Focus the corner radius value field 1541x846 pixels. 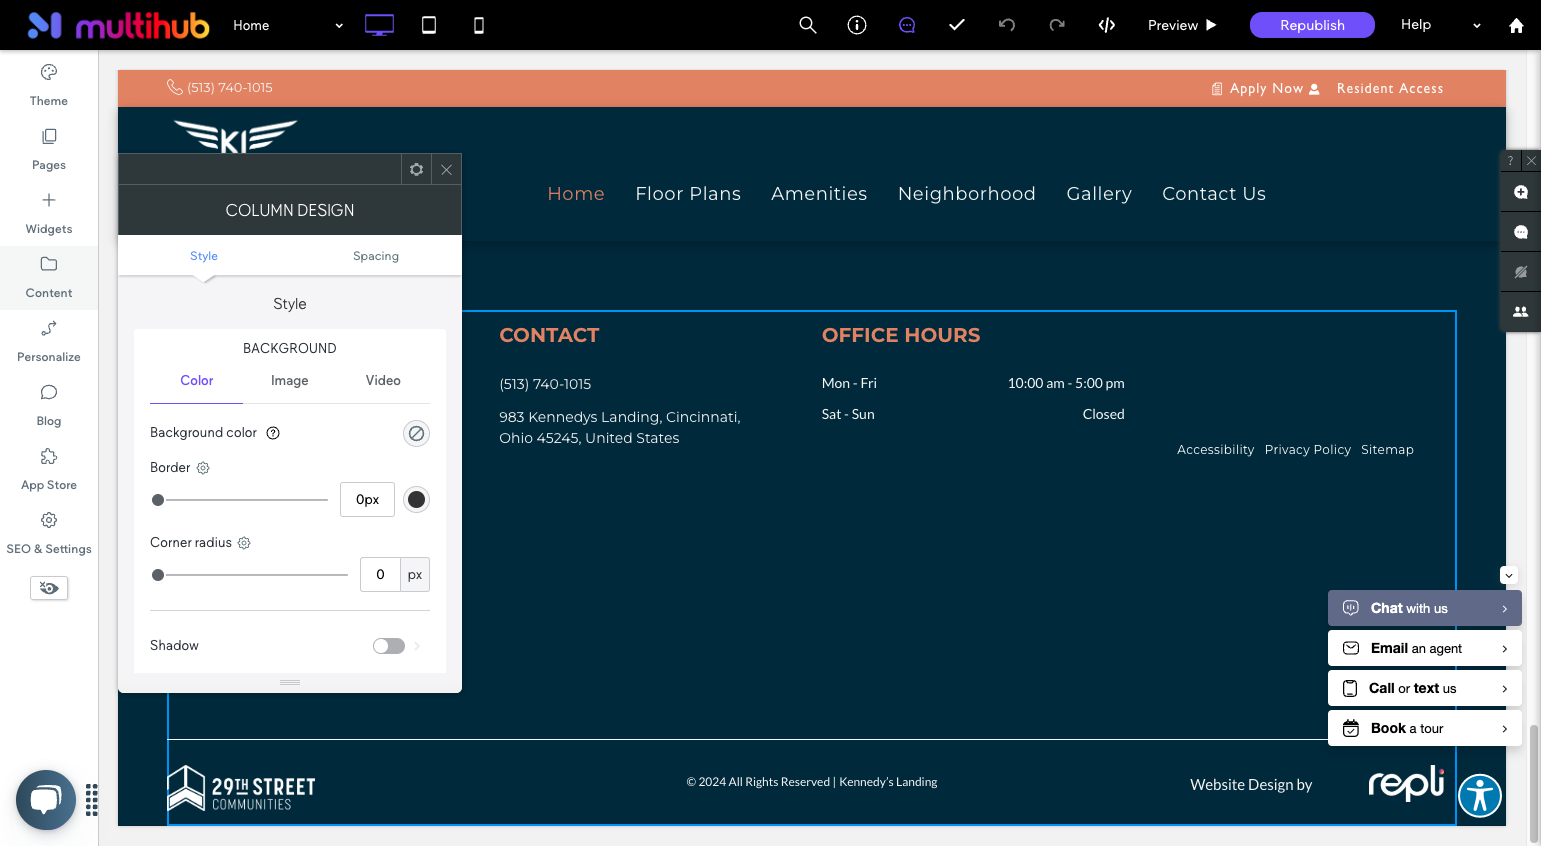coord(380,575)
